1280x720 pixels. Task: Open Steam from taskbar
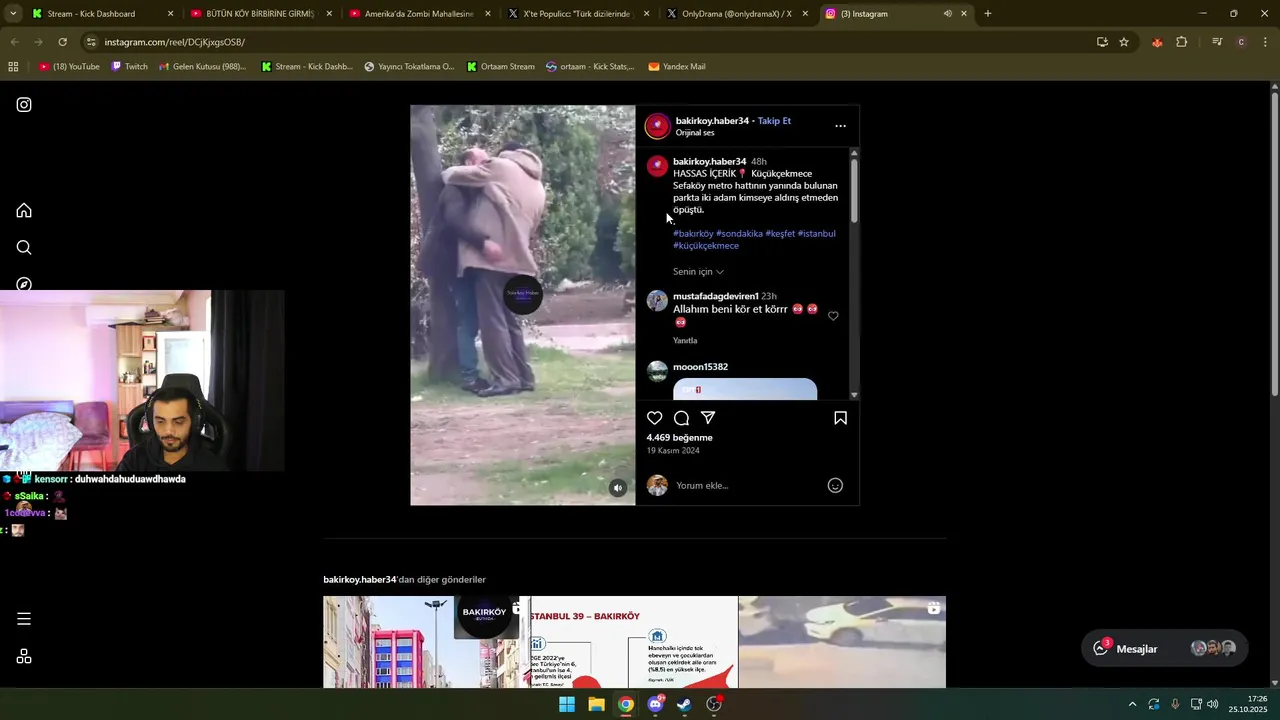(684, 704)
